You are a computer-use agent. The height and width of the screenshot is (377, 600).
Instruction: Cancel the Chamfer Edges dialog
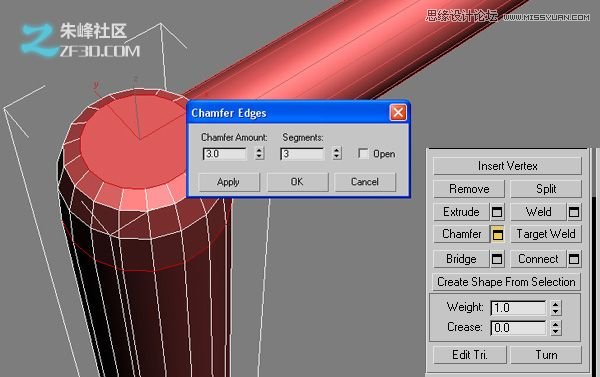pos(365,182)
